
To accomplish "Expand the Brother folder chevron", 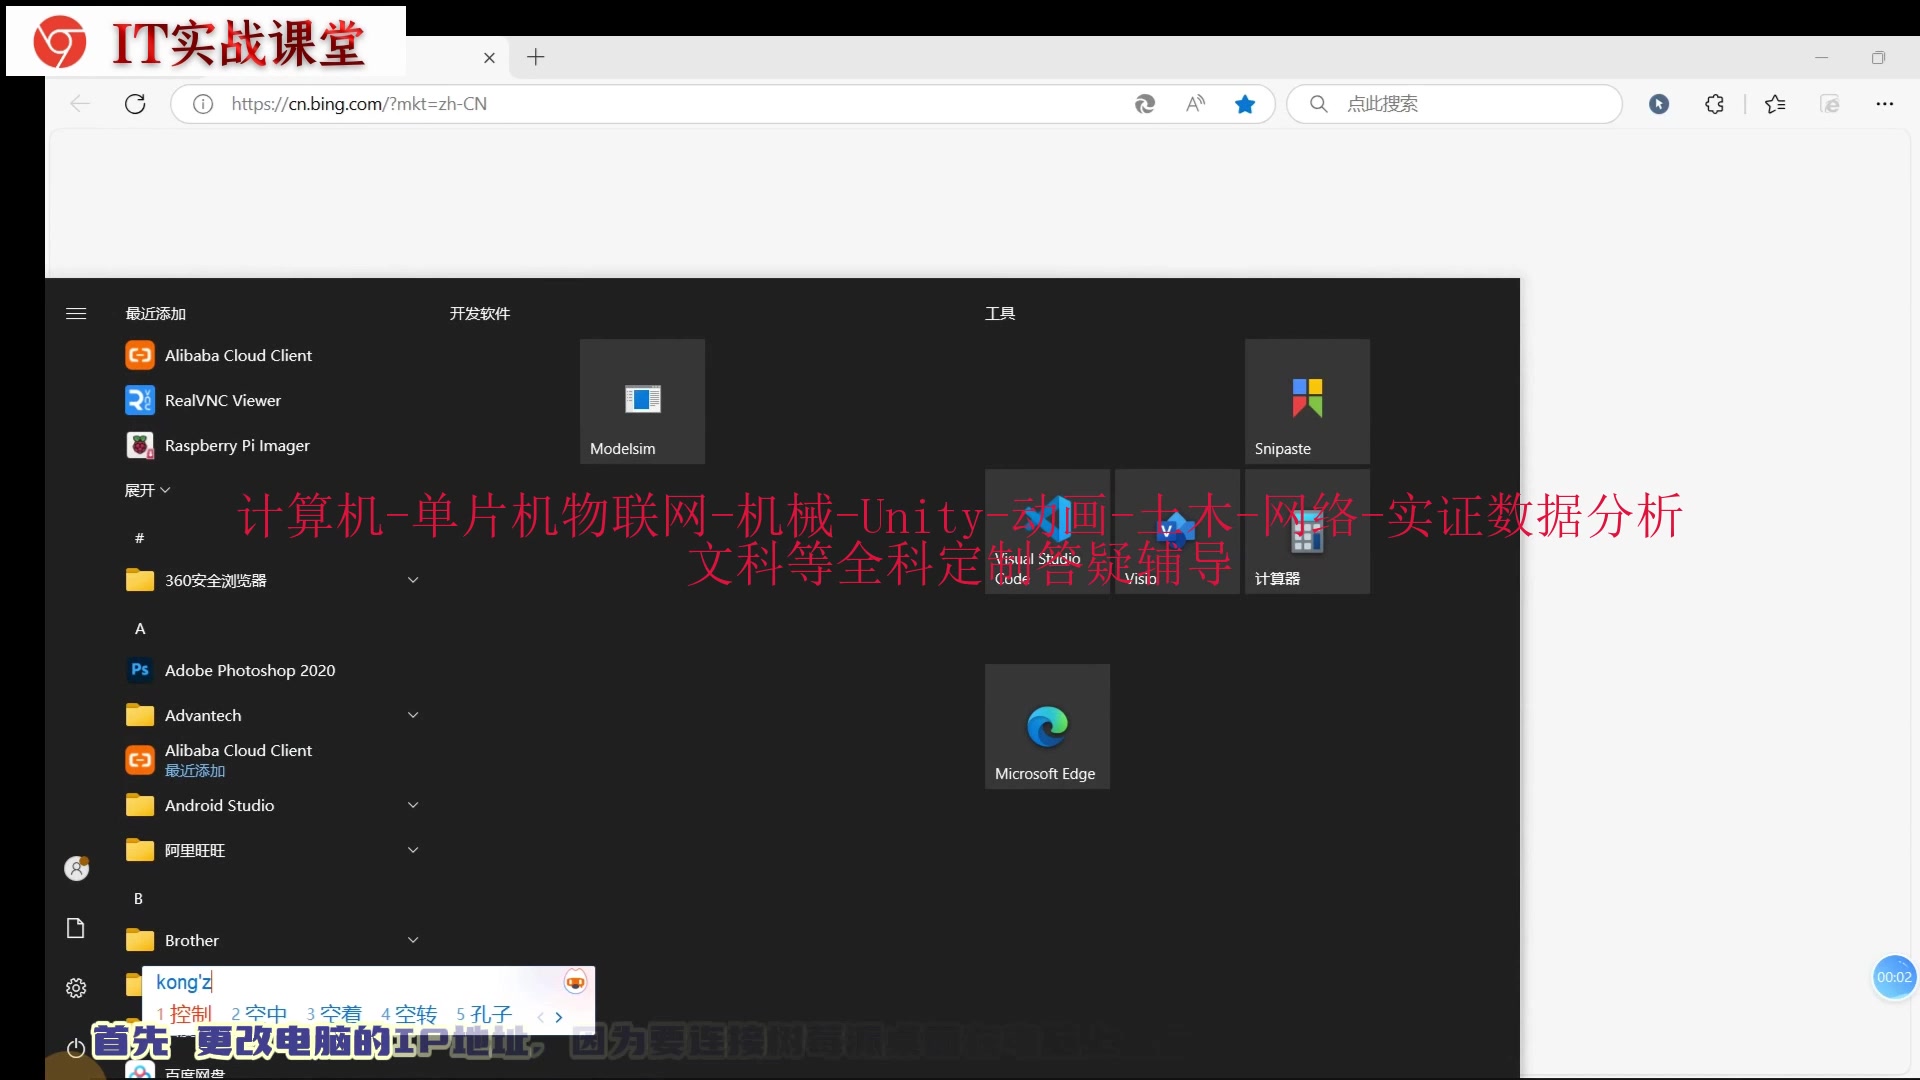I will click(x=413, y=940).
